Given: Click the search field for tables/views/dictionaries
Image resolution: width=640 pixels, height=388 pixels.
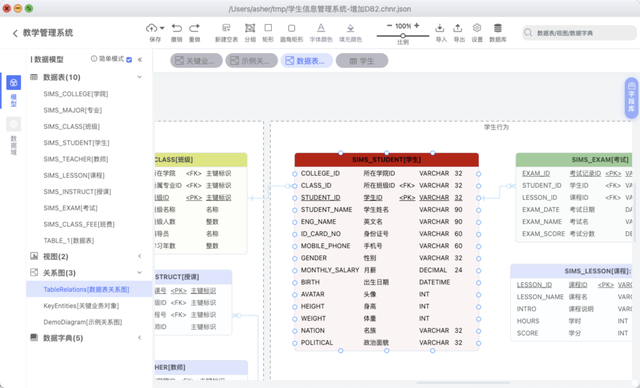Looking at the screenshot, I should coord(579,33).
